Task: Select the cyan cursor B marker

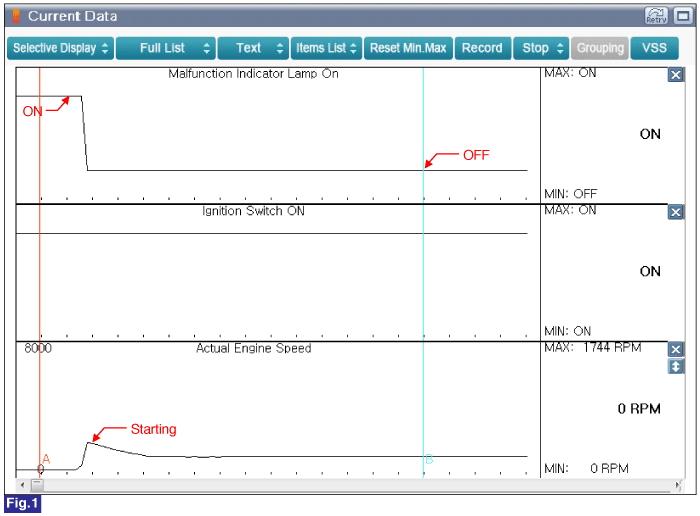Action: 429,459
